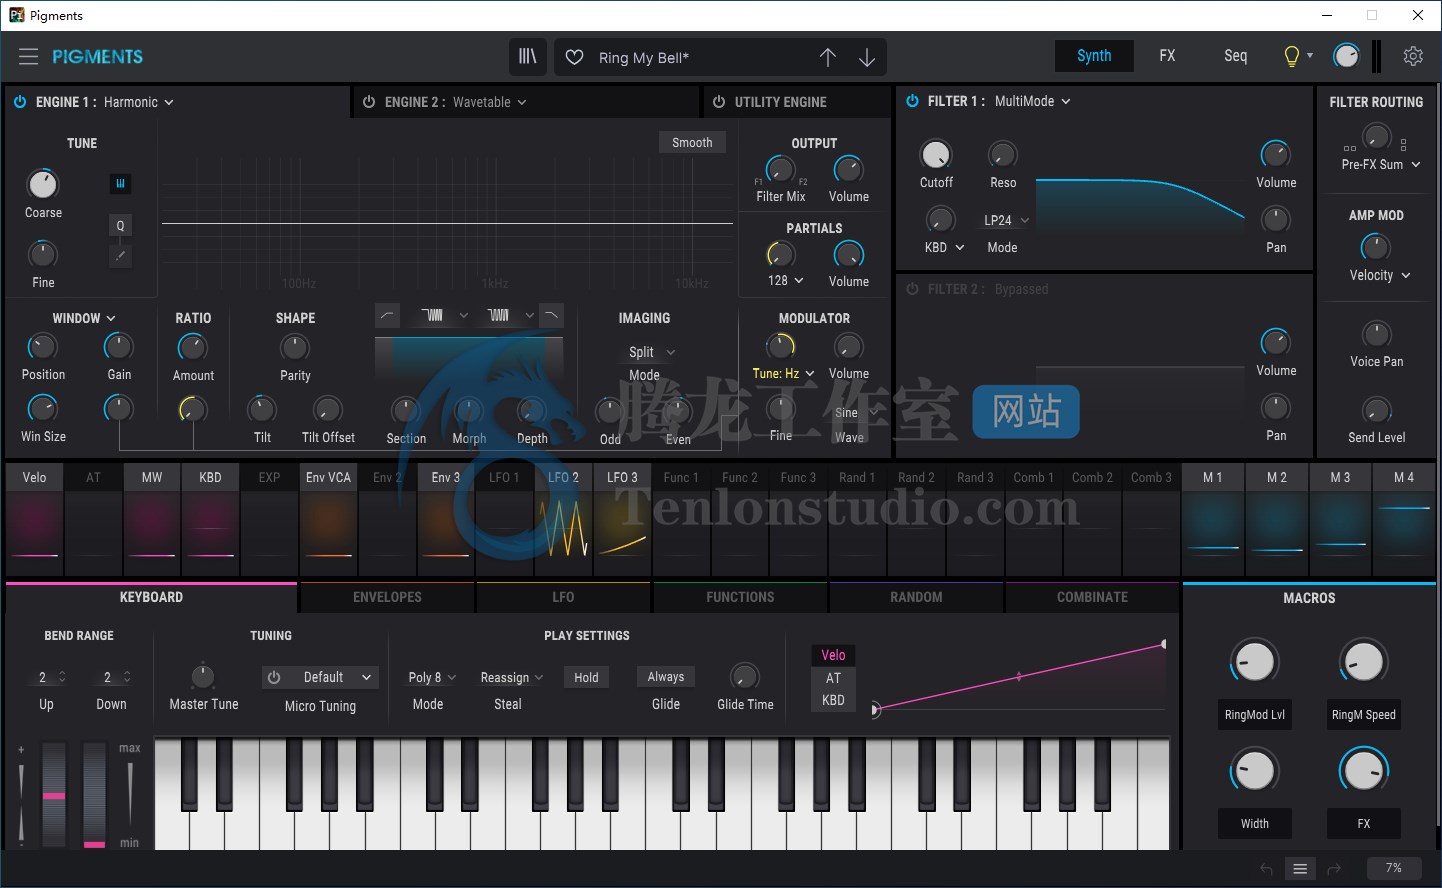Open the Split imaging mode dropdown
This screenshot has height=888, width=1442.
(x=652, y=352)
